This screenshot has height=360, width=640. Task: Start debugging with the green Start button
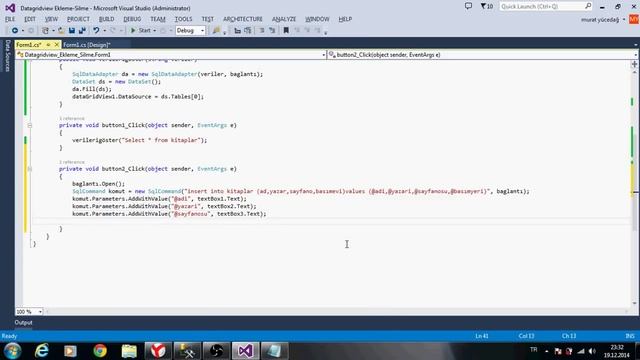coord(141,31)
